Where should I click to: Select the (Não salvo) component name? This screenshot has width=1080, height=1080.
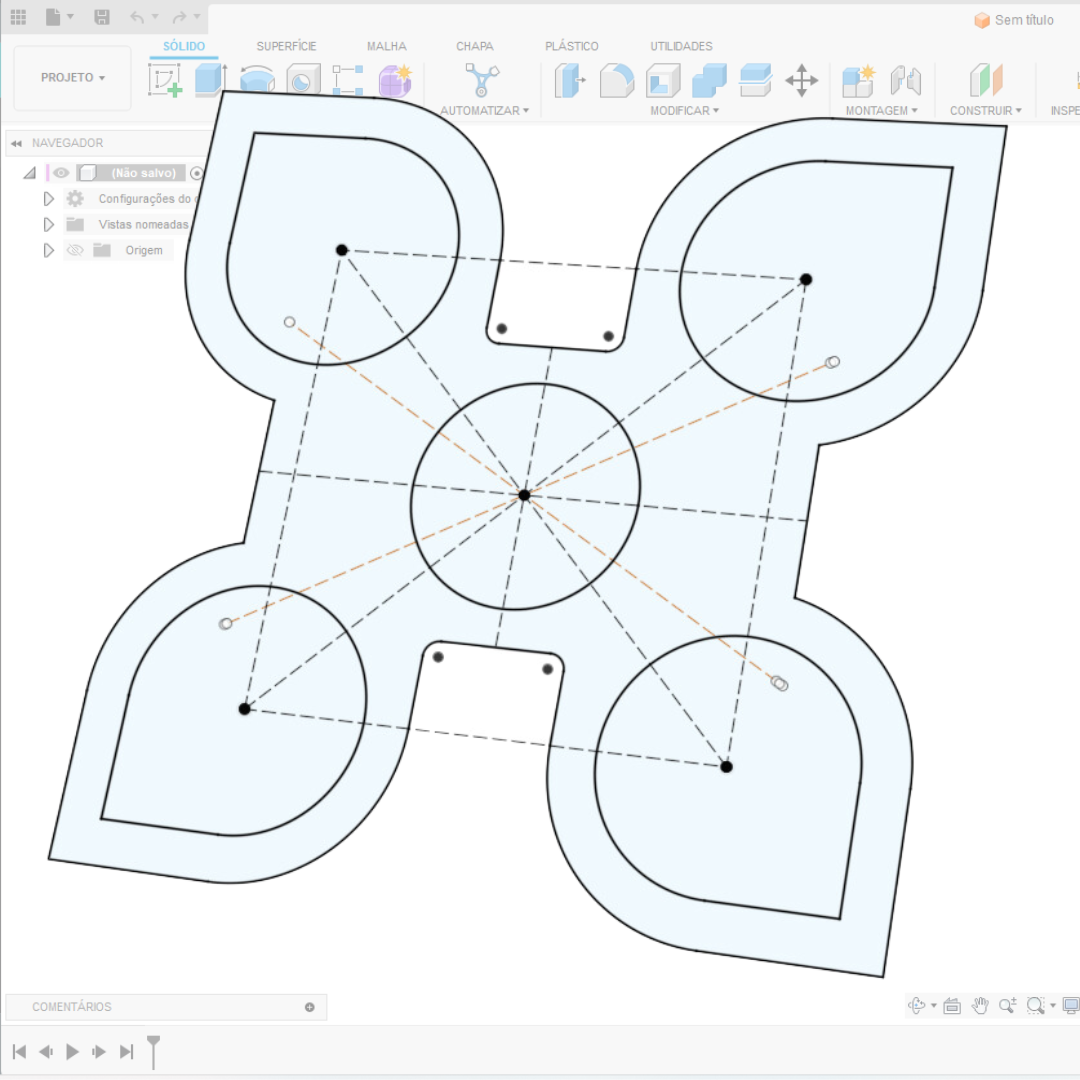click(x=143, y=173)
